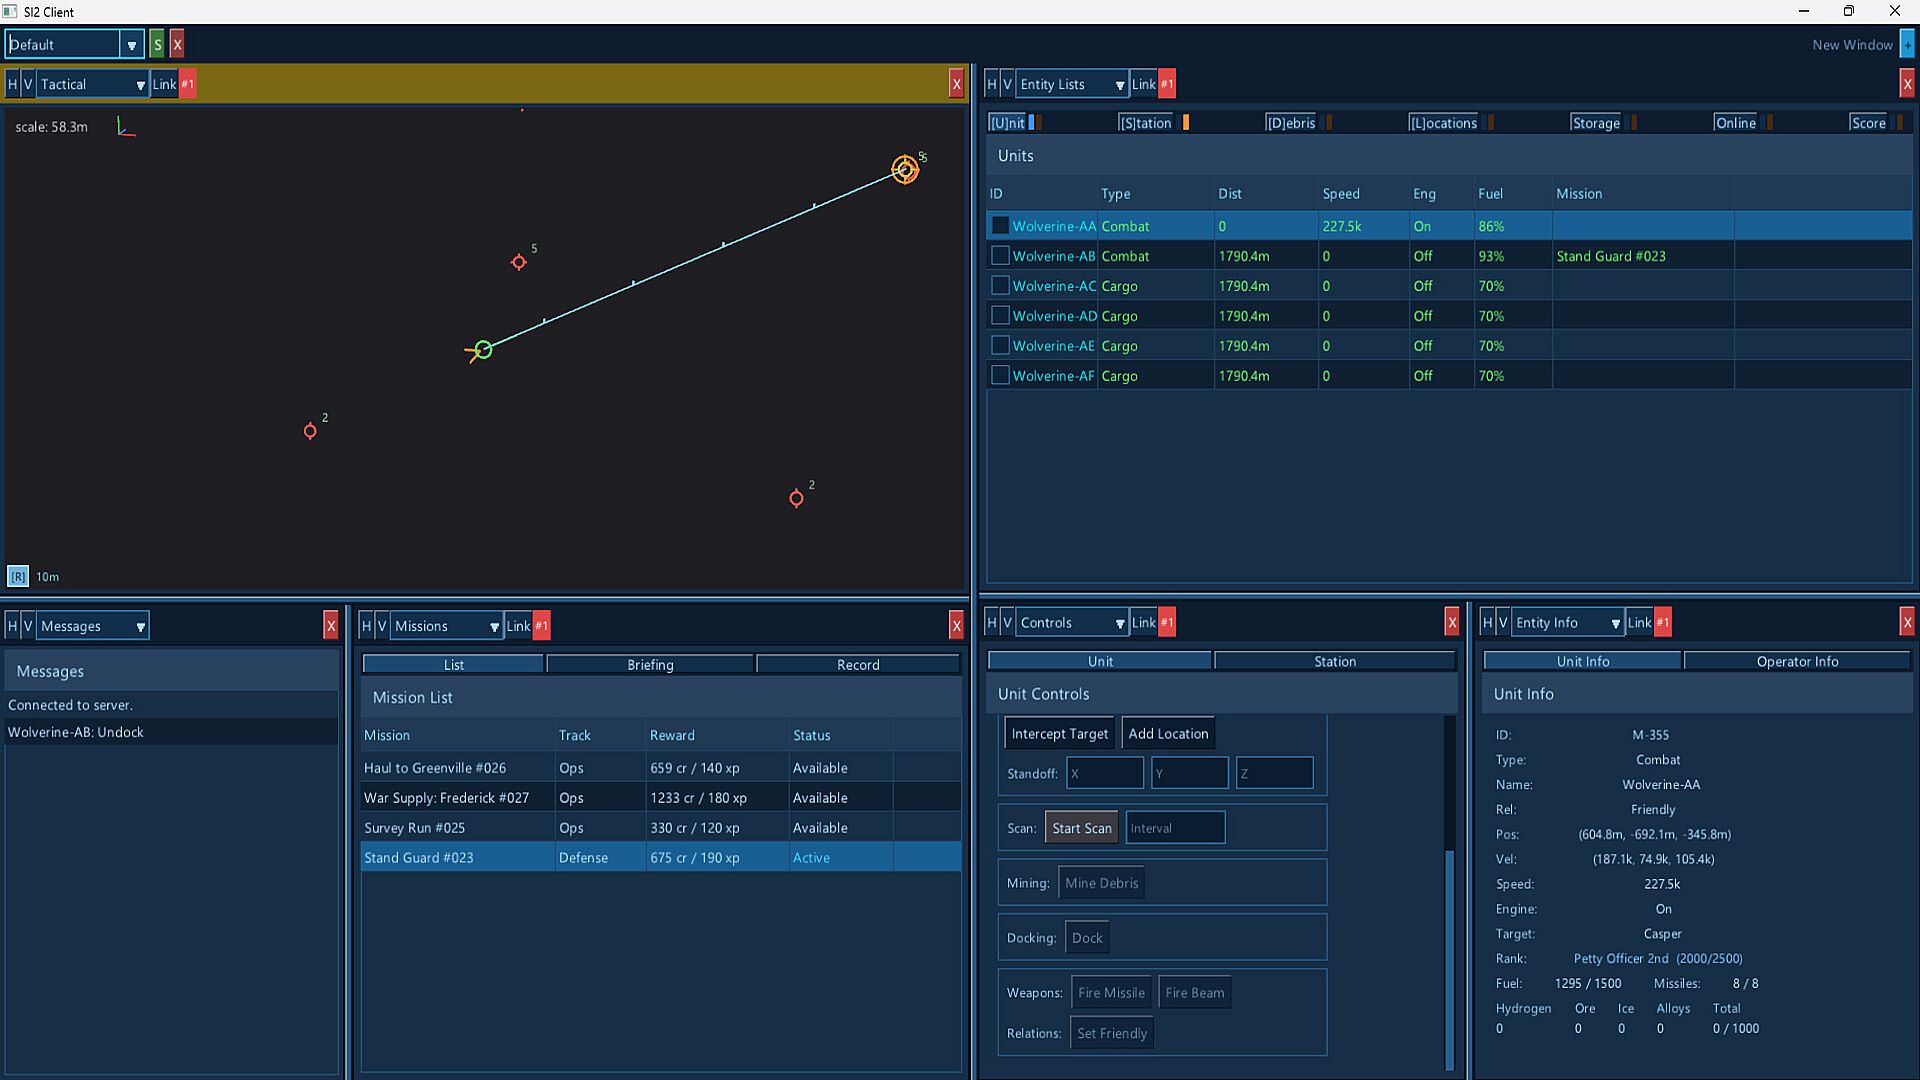The height and width of the screenshot is (1080, 1920).
Task: Click the [R] reset view icon
Action: 18,577
